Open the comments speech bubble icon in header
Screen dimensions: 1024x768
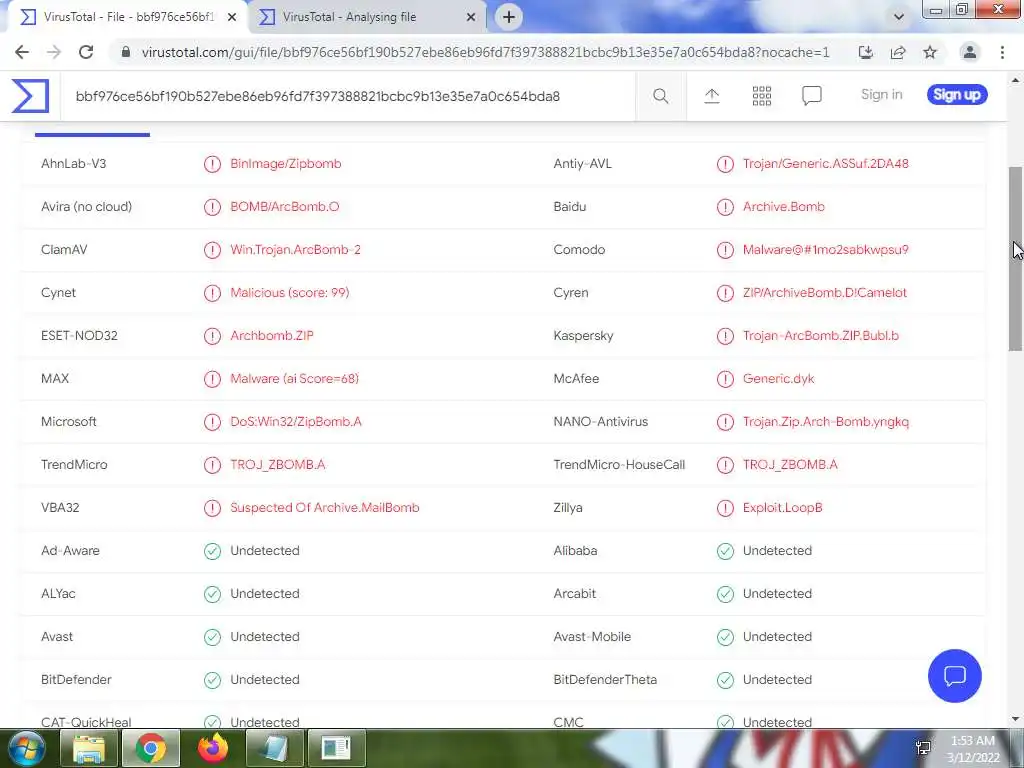pos(812,96)
